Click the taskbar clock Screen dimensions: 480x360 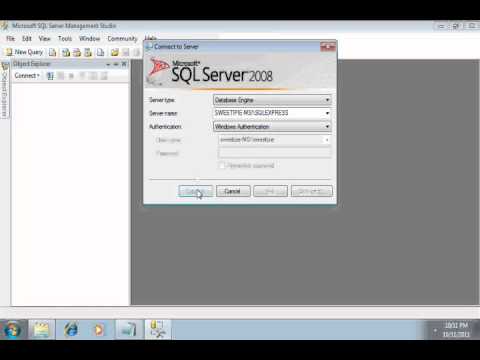tap(456, 329)
